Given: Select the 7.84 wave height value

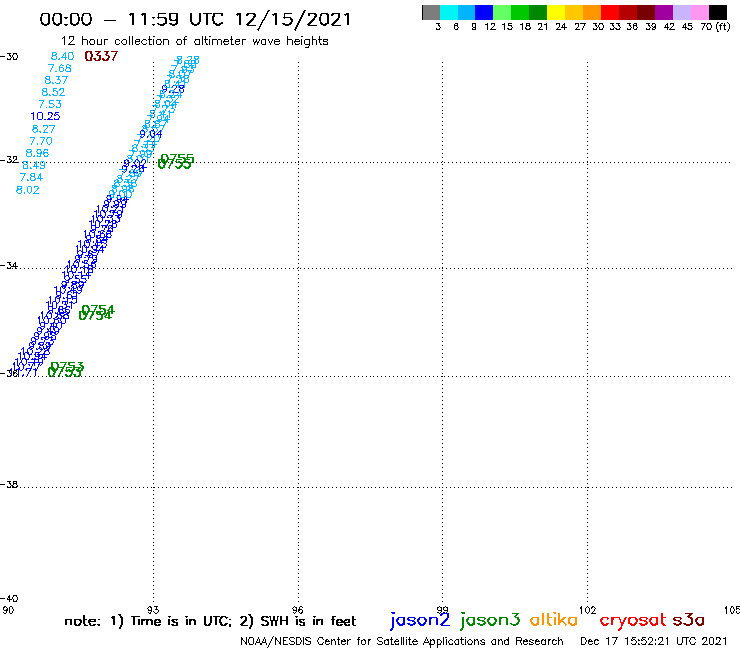Looking at the screenshot, I should pos(31,177).
